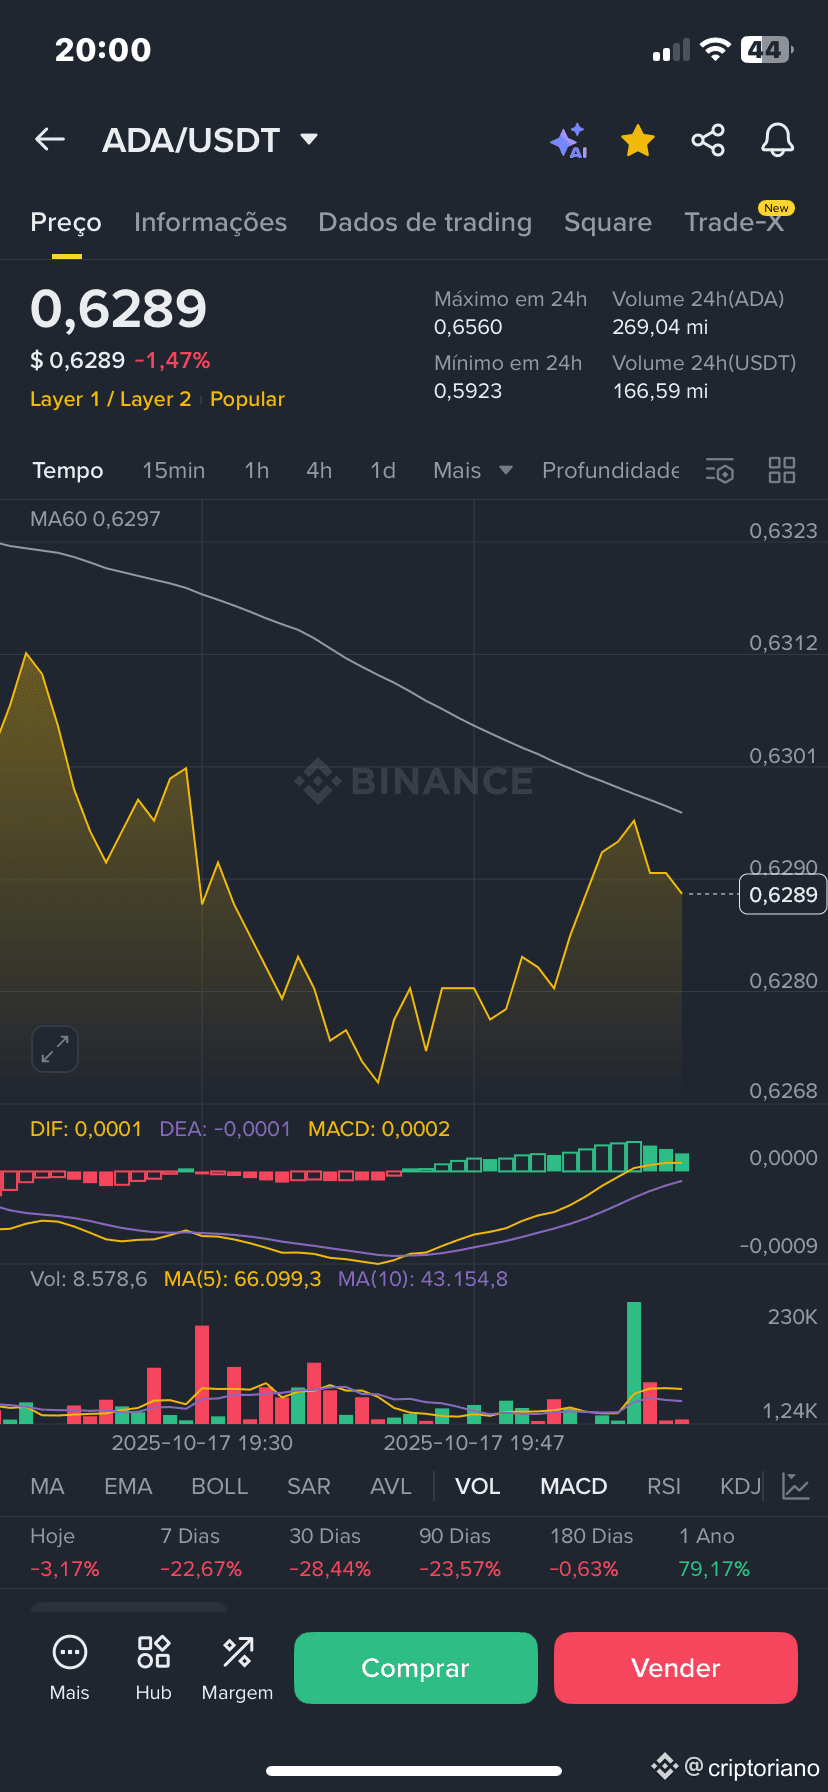This screenshot has width=828, height=1792.
Task: Toggle the BOLL indicator
Action: point(219,1486)
